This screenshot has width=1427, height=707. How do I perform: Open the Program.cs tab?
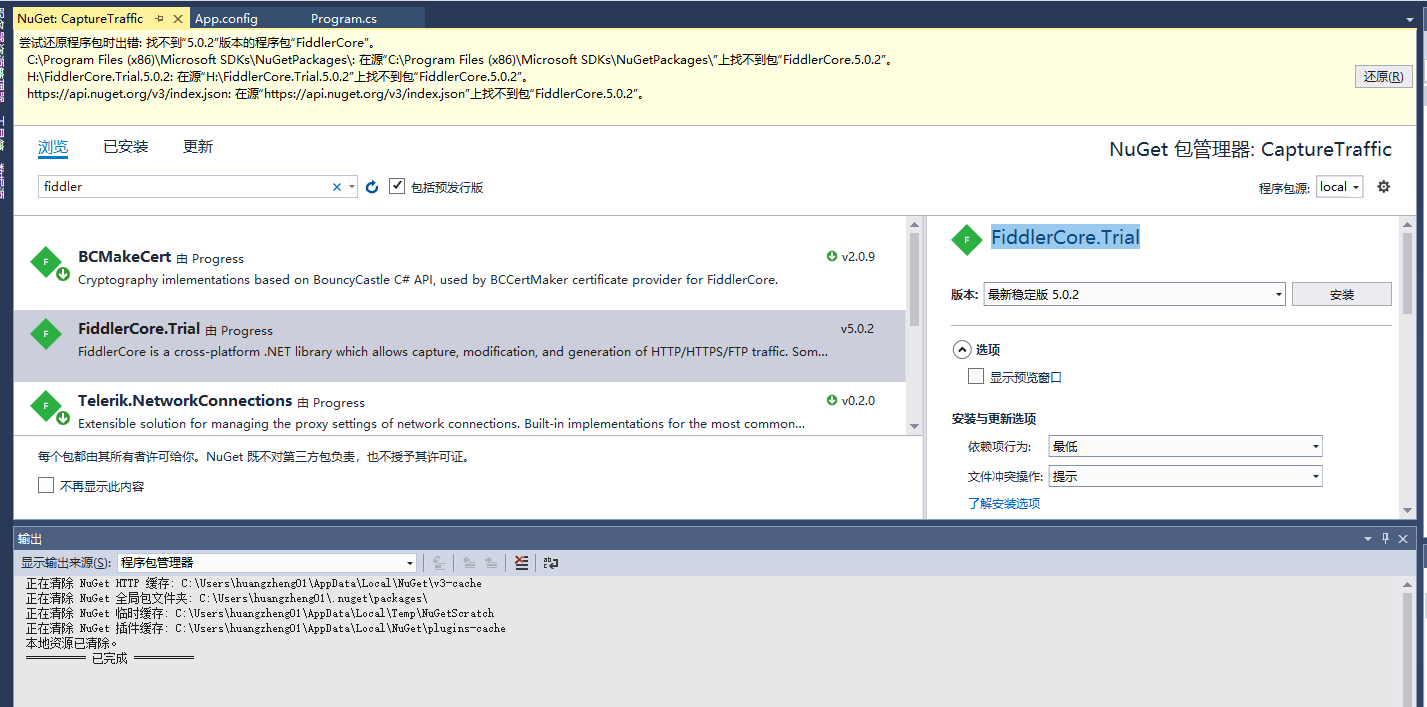[343, 19]
